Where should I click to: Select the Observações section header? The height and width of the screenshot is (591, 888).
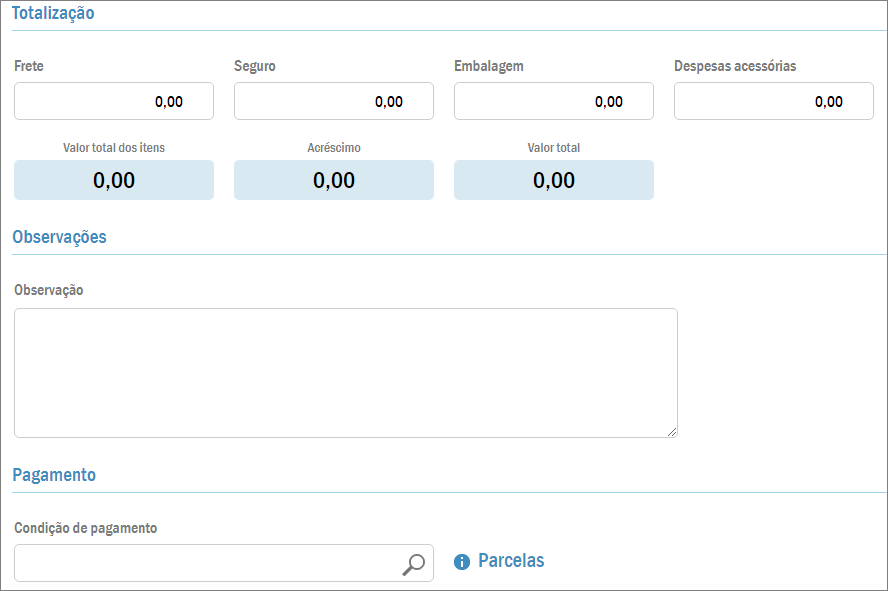coord(59,237)
